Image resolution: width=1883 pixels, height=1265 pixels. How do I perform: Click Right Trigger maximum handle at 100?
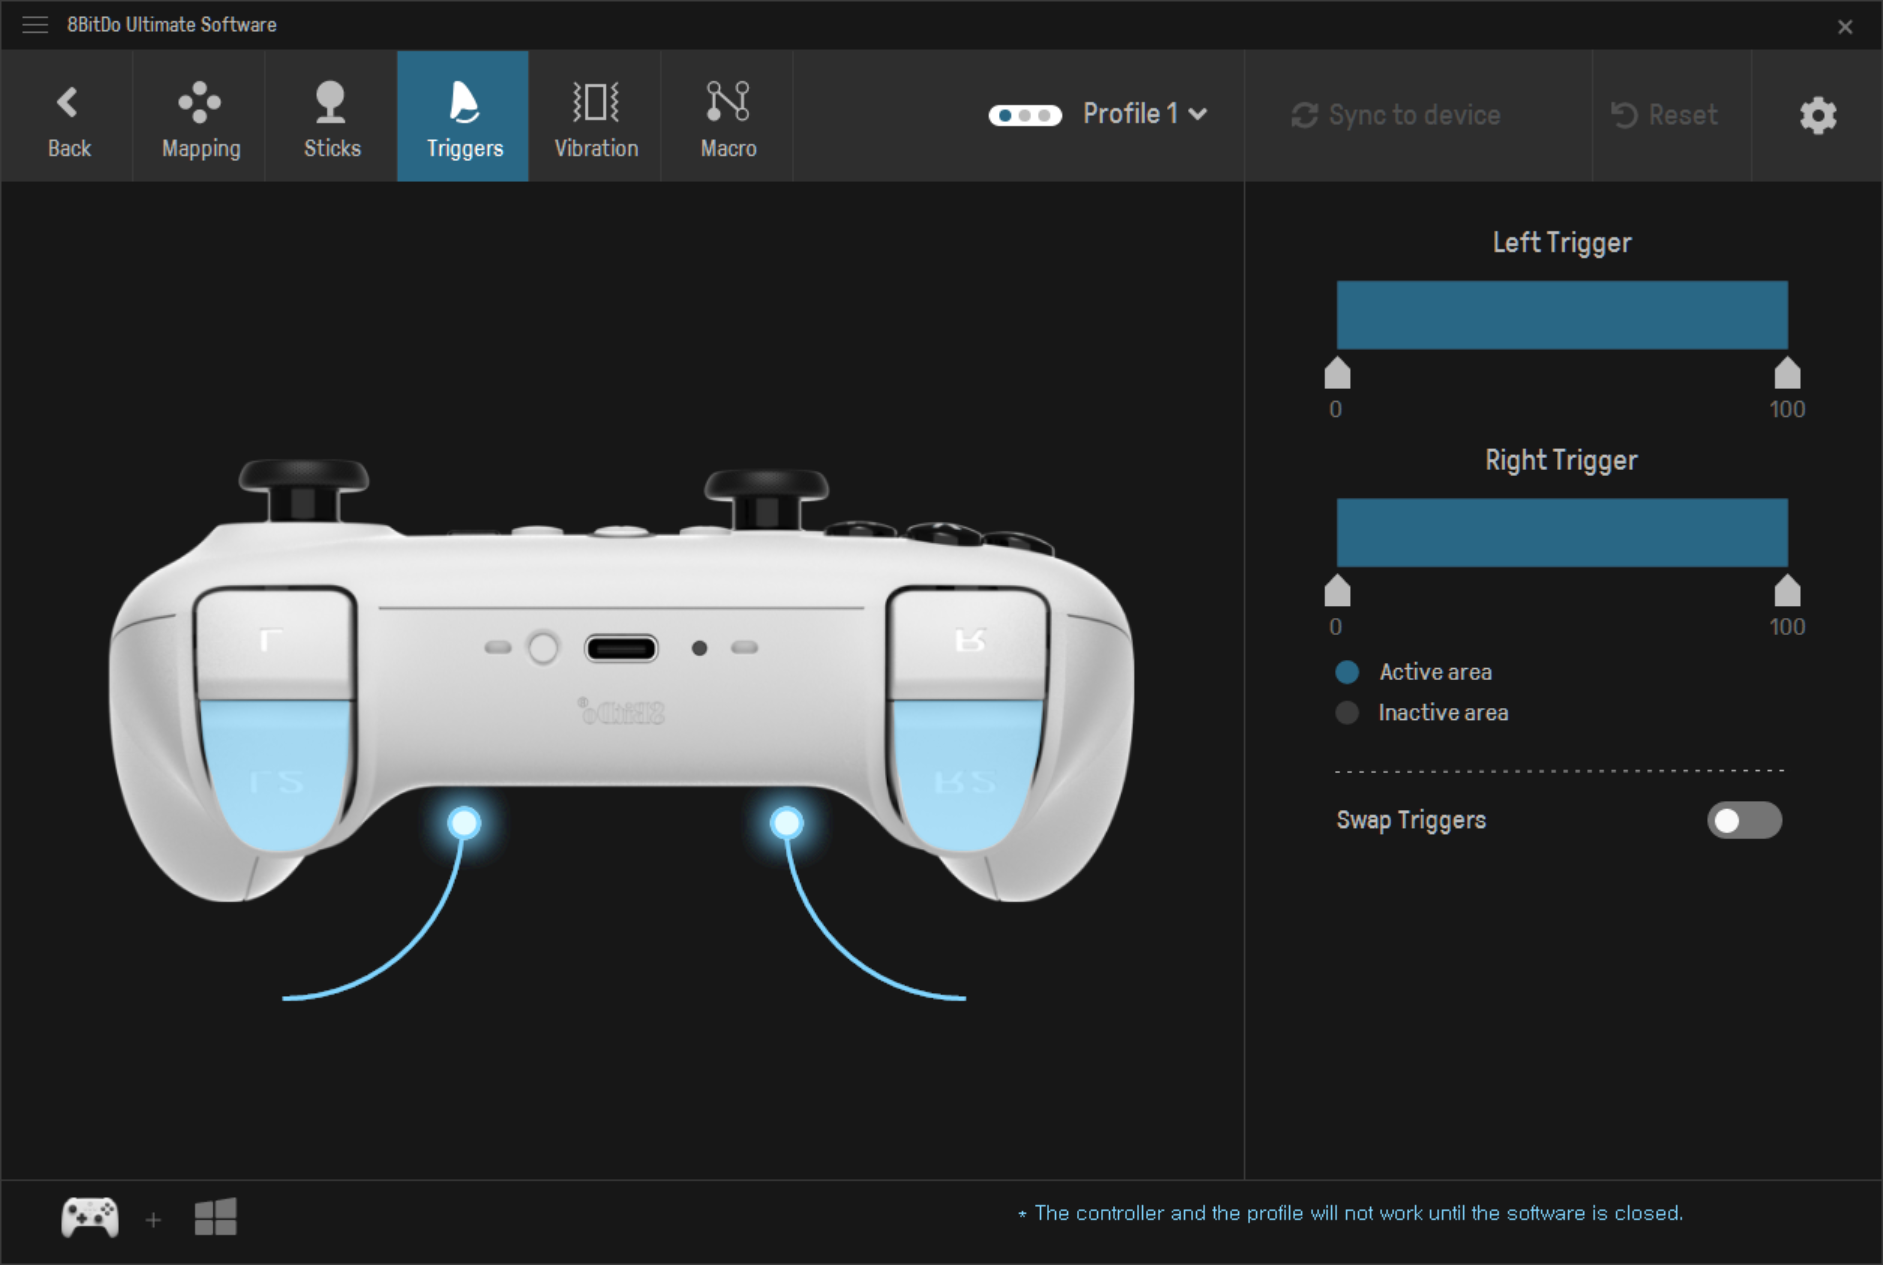(1787, 591)
